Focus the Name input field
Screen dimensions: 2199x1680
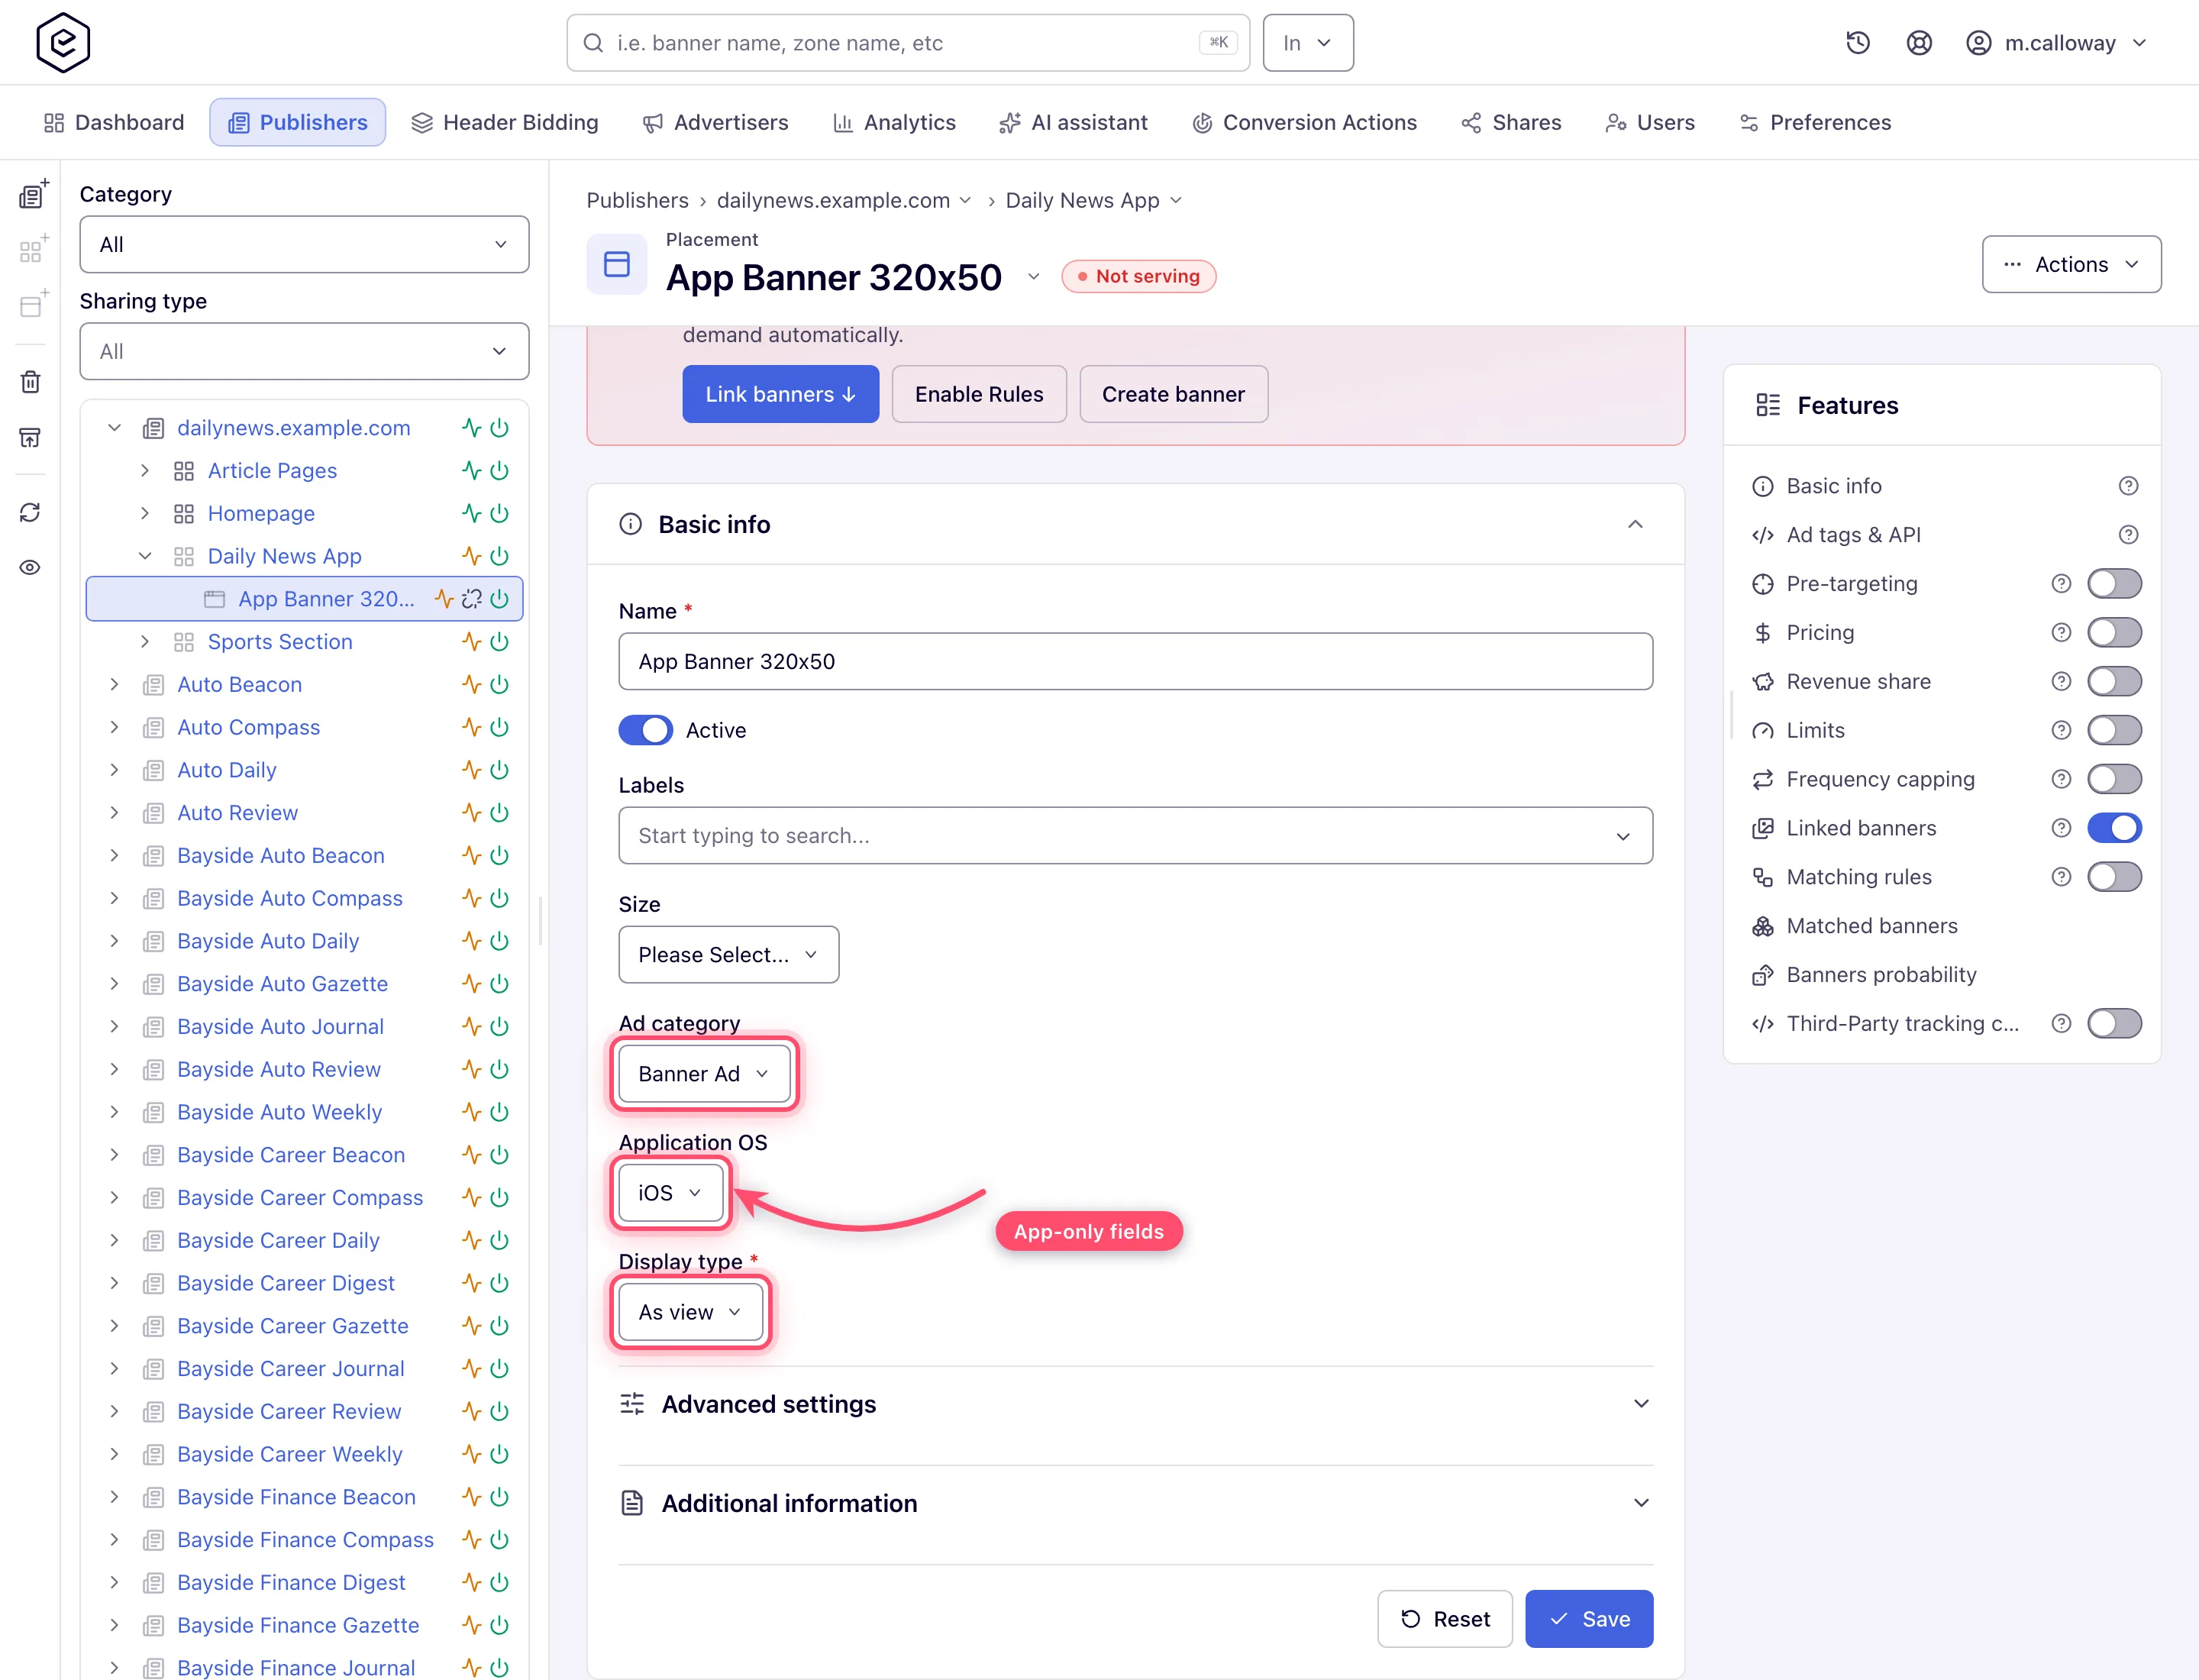[x=1135, y=661]
